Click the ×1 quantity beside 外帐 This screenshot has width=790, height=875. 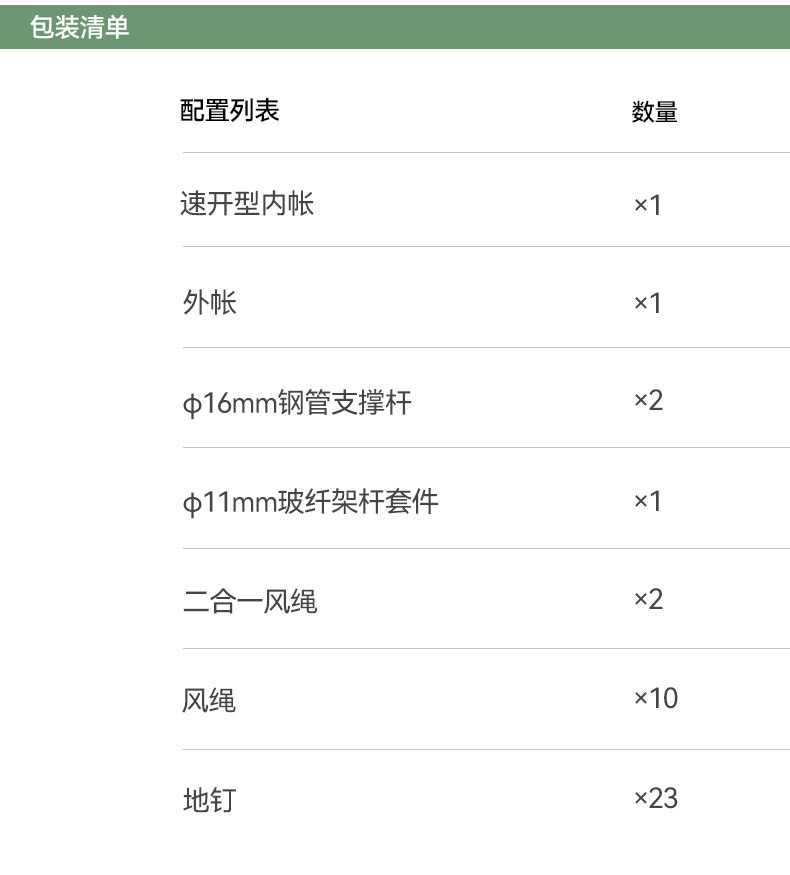[x=648, y=303]
